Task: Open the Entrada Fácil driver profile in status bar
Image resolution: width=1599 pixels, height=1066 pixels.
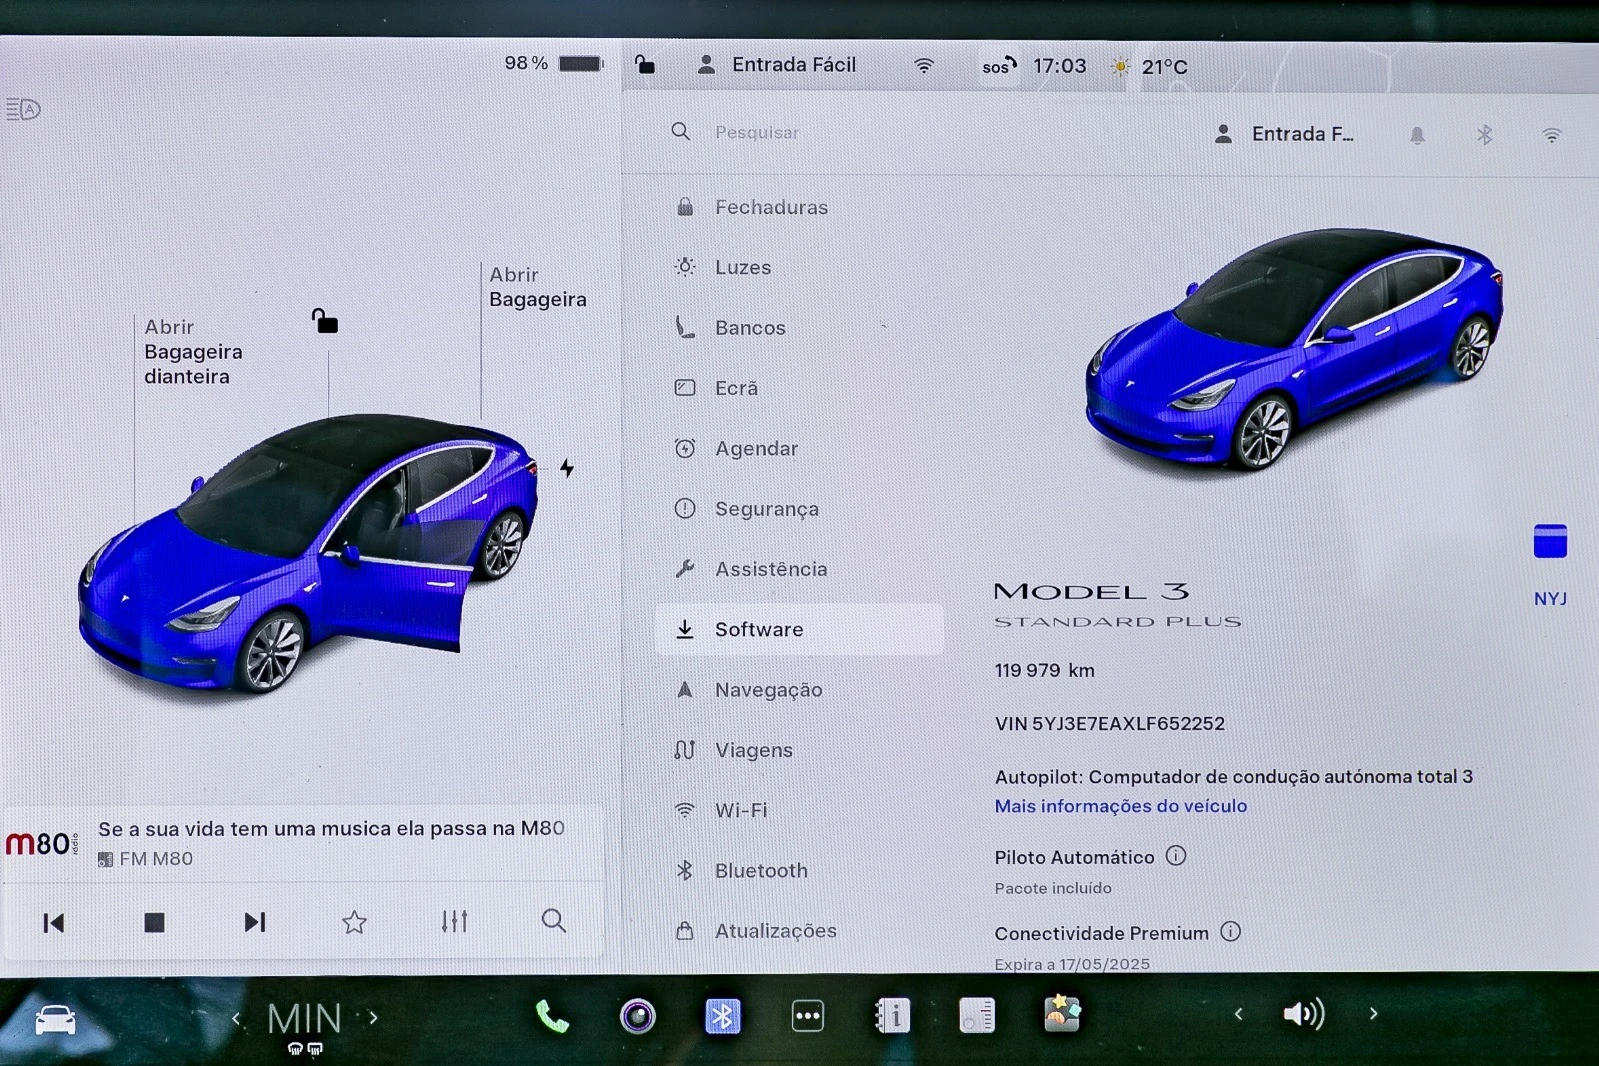Action: [776, 65]
